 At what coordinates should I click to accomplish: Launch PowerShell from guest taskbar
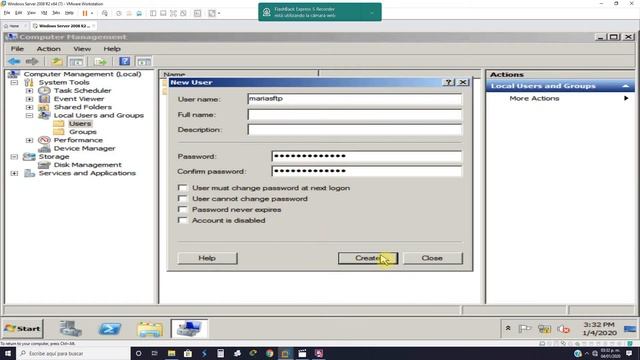110,329
